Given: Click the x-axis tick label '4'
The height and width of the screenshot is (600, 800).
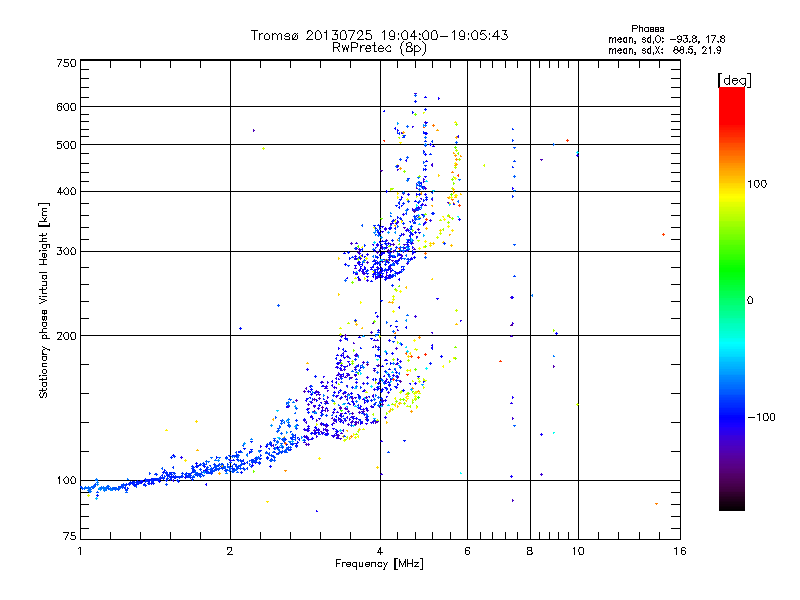Looking at the screenshot, I should pyautogui.click(x=380, y=551).
